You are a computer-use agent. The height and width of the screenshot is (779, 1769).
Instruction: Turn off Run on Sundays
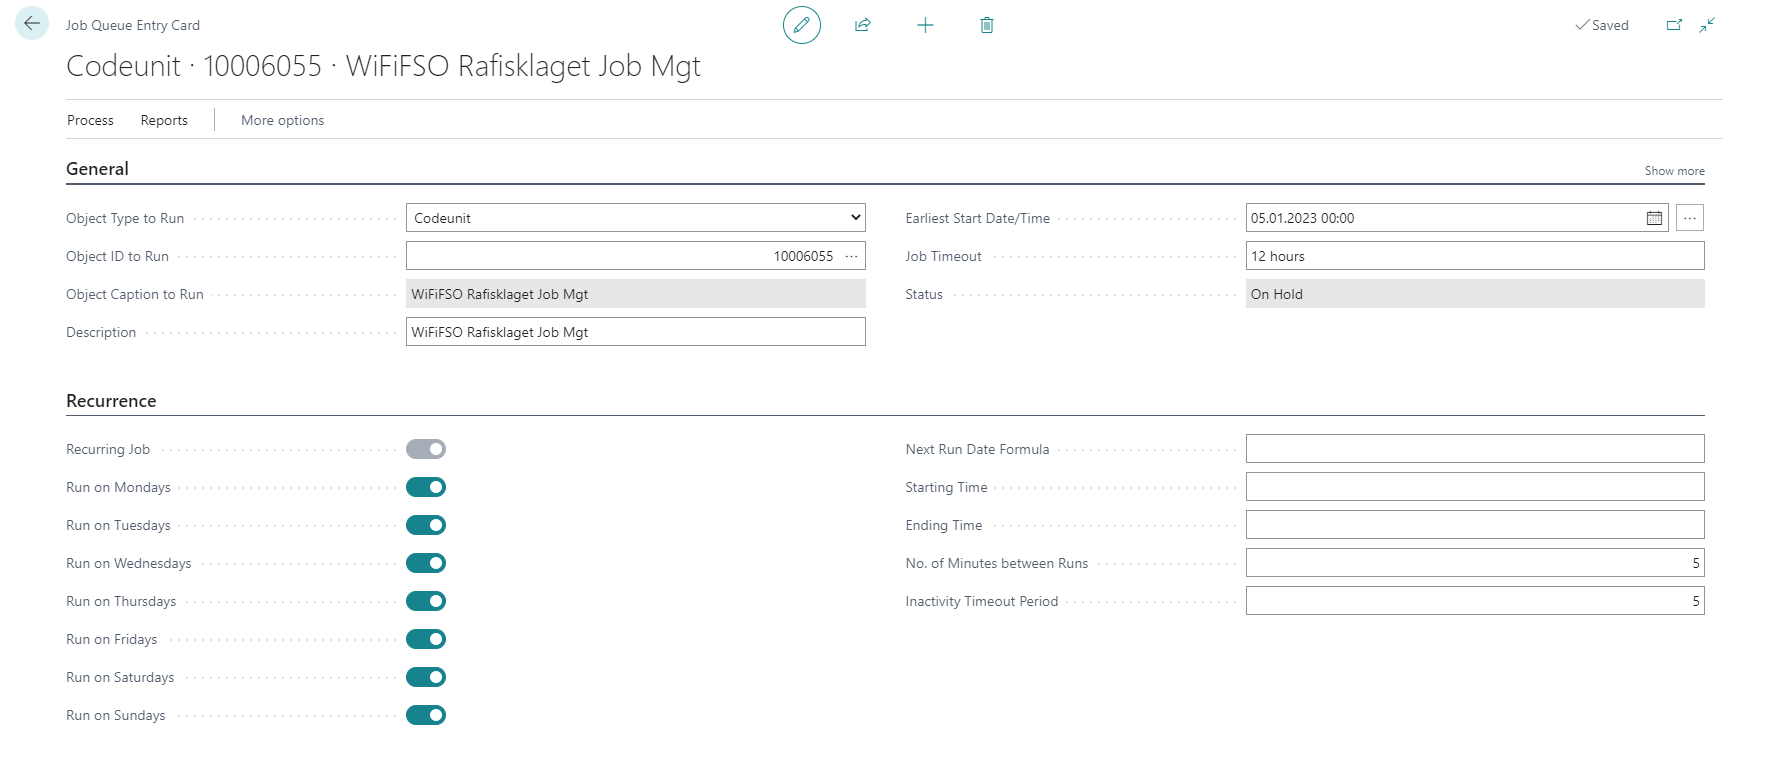[426, 715]
